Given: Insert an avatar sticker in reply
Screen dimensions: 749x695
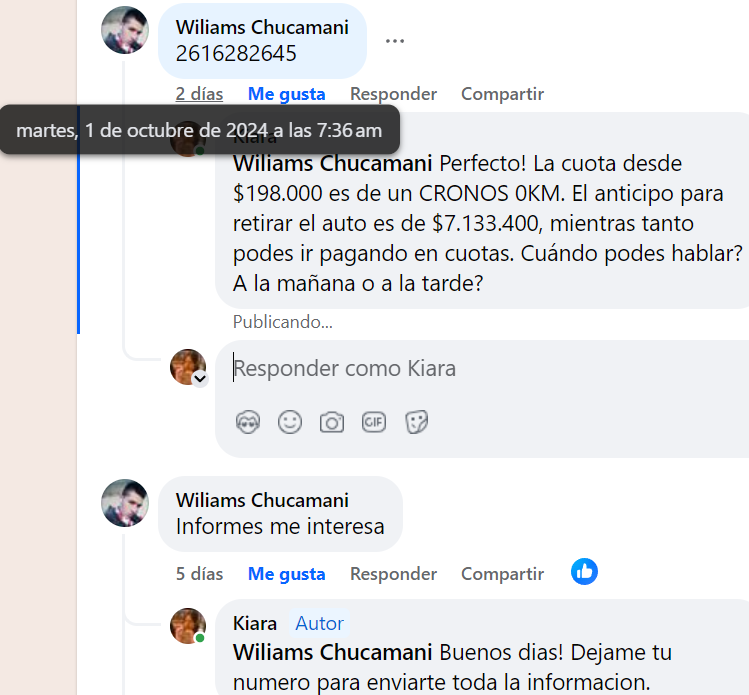Looking at the screenshot, I should tap(248, 422).
